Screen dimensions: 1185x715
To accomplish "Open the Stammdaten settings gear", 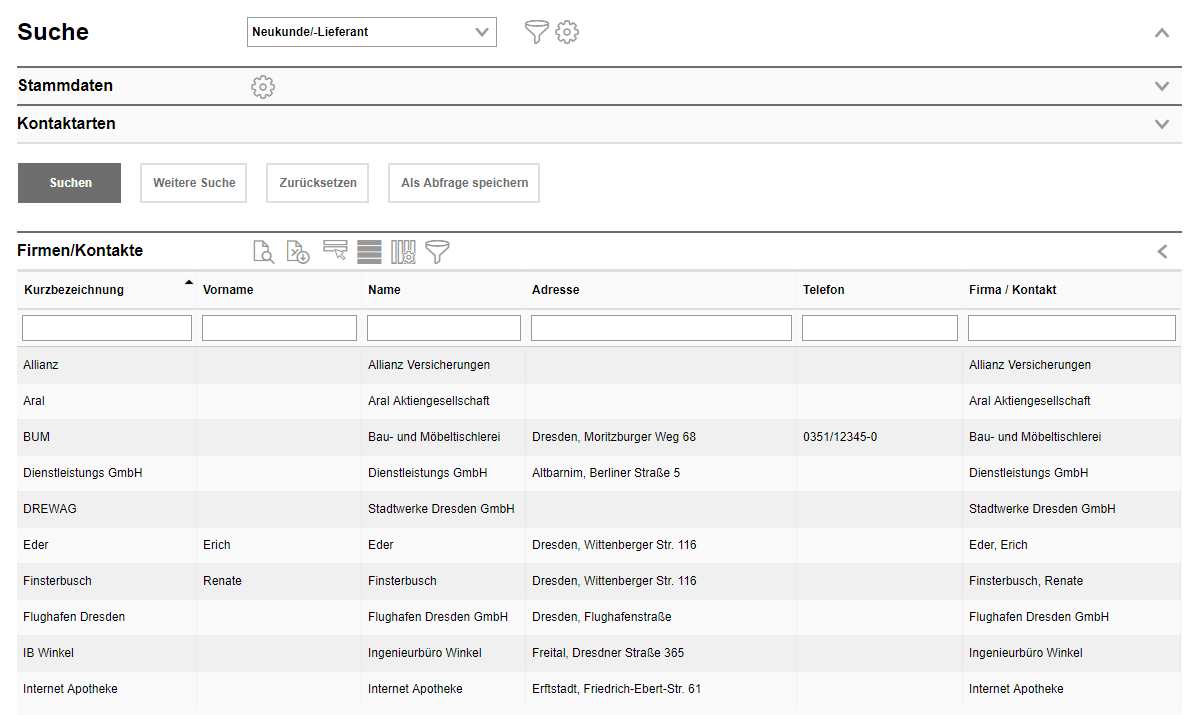I will click(x=263, y=87).
